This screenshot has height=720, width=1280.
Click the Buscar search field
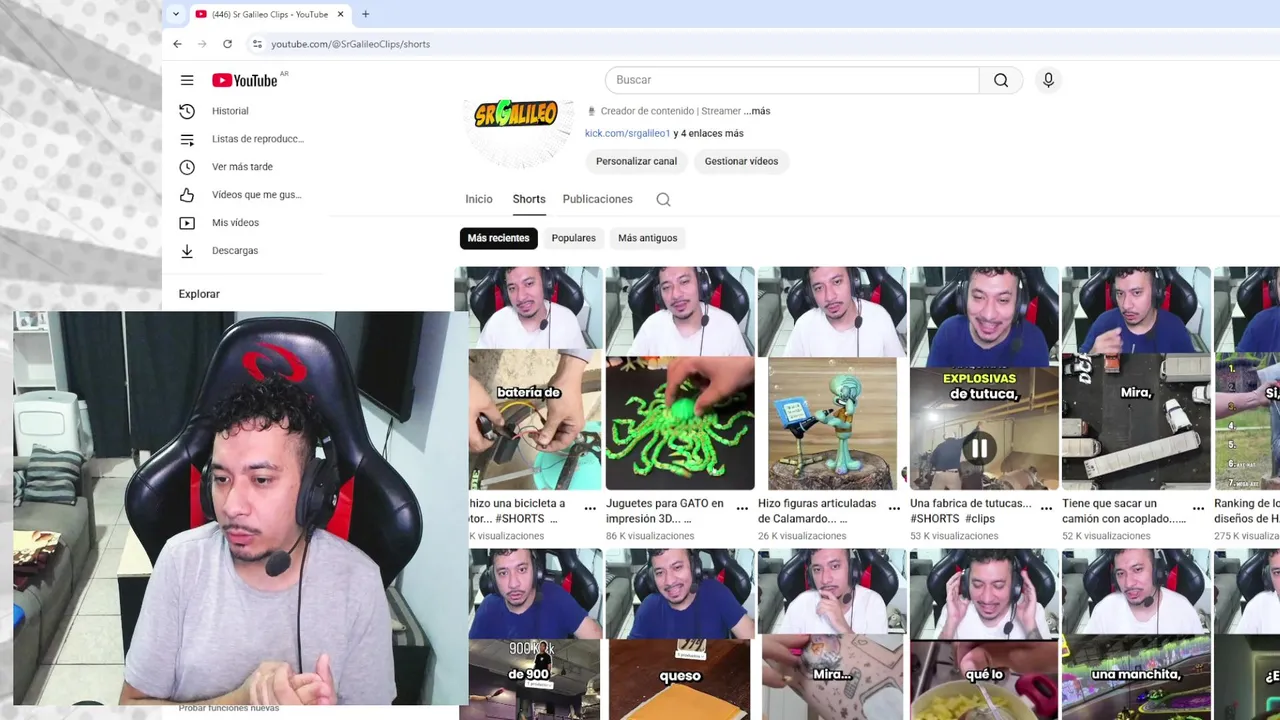point(792,80)
